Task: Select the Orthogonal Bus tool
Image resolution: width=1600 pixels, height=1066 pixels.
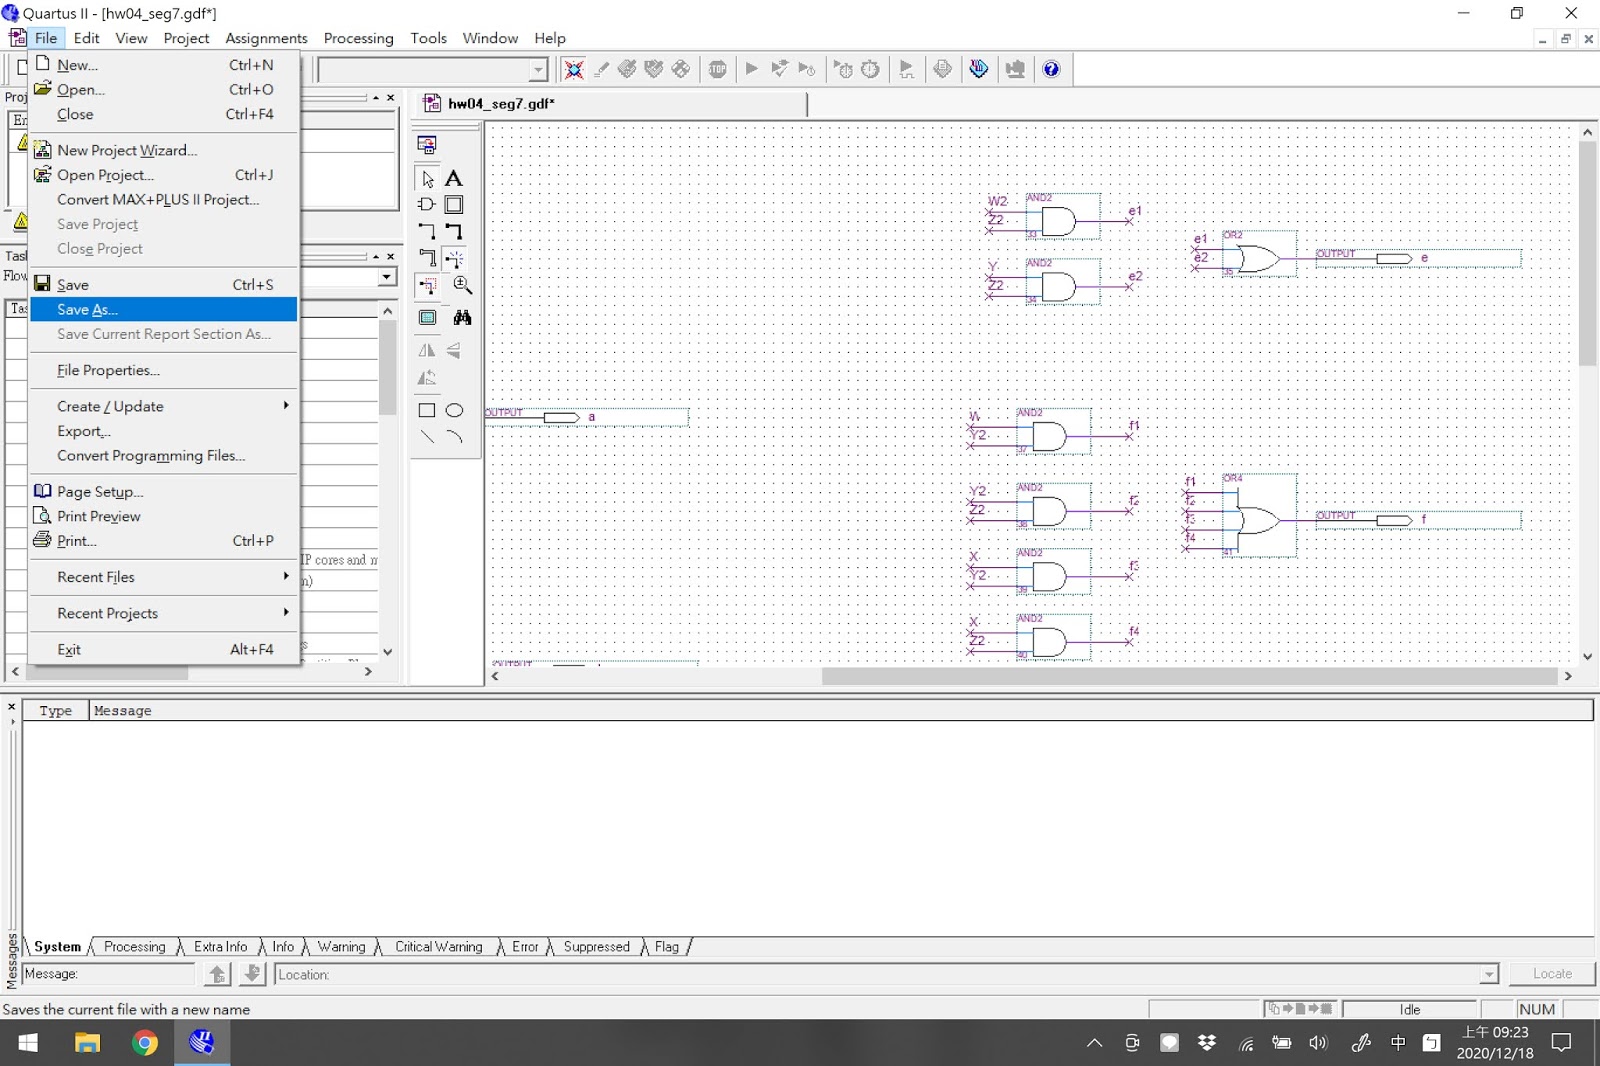Action: point(454,231)
